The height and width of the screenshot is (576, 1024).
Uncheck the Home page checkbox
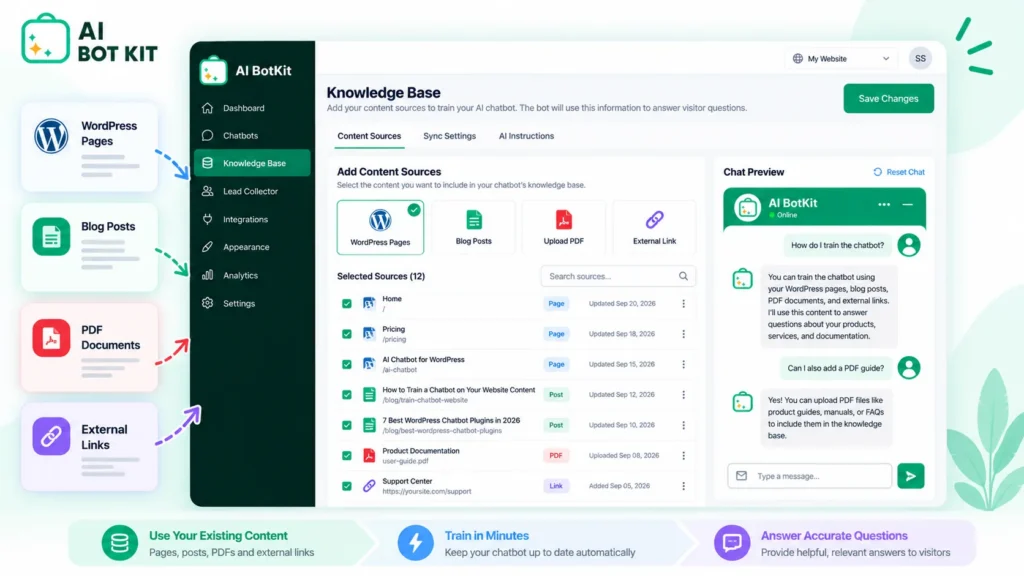coord(347,304)
